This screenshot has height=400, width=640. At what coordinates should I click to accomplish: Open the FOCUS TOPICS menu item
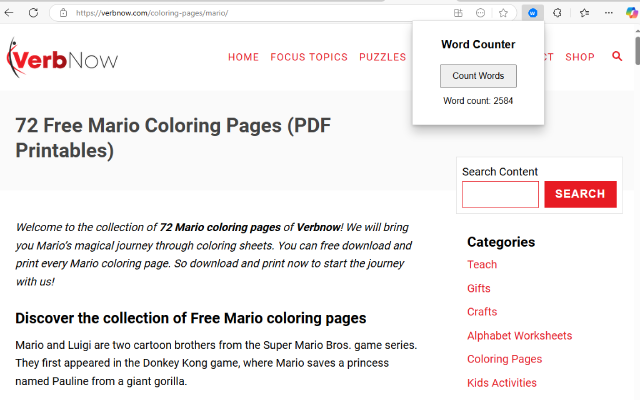click(x=309, y=57)
